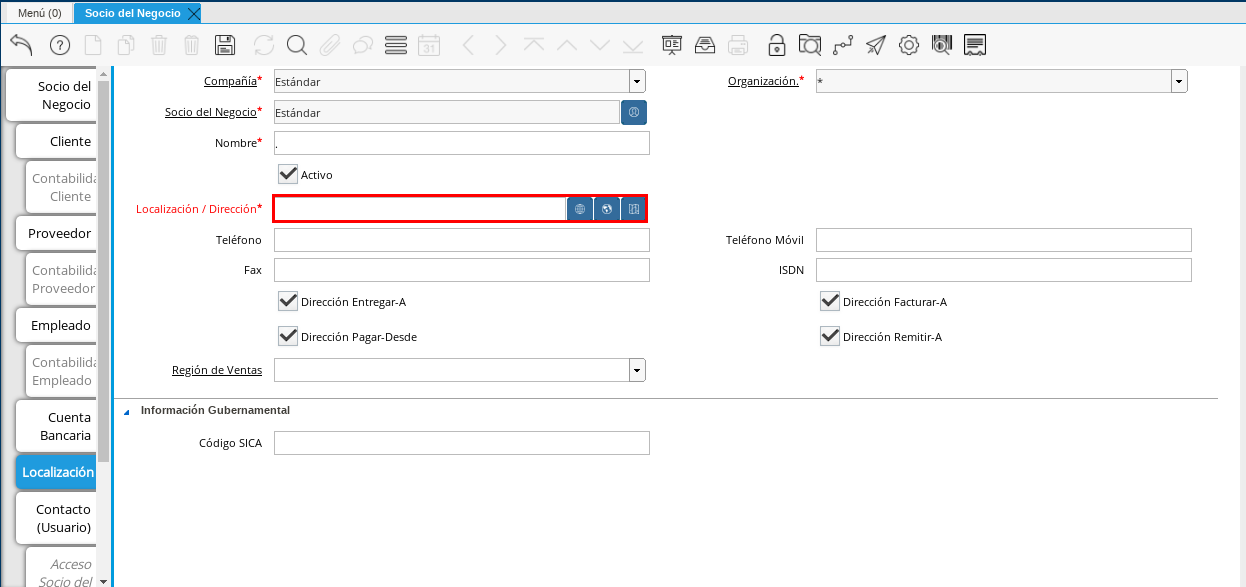Click the Undo changes arrow icon

click(x=21, y=44)
